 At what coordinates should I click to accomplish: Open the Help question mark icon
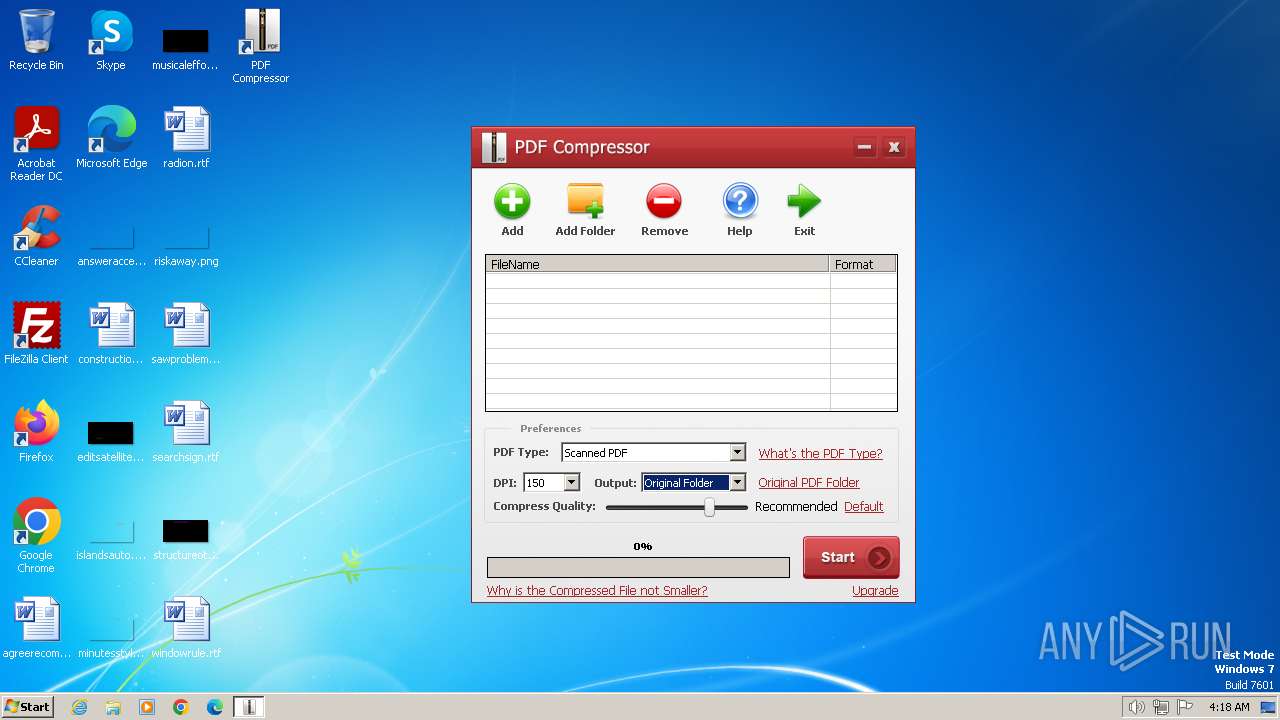(x=740, y=201)
